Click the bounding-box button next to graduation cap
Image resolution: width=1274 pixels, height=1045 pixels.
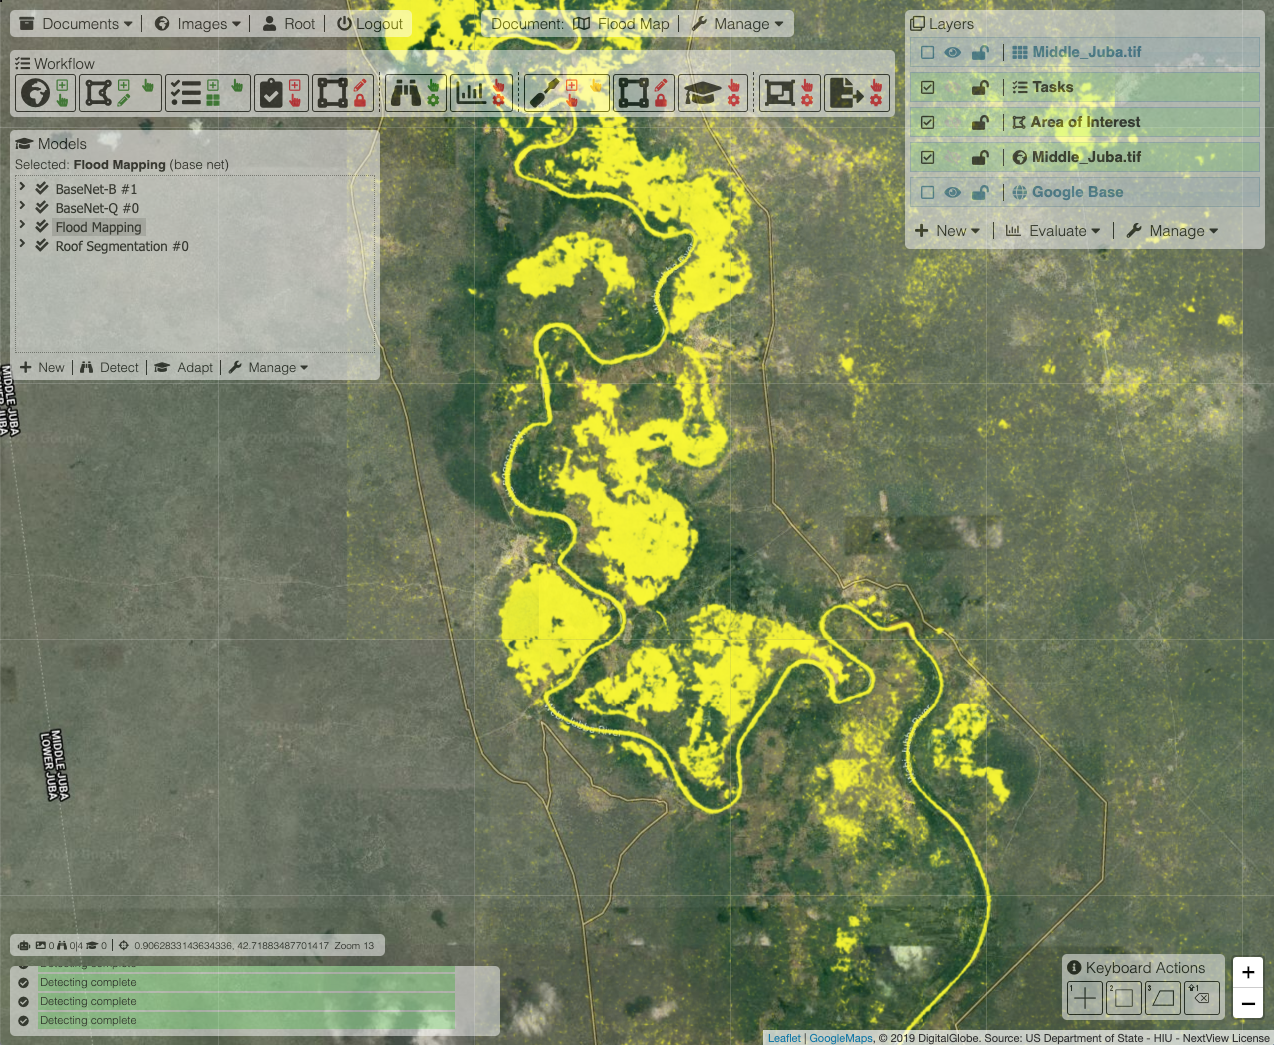coord(644,93)
